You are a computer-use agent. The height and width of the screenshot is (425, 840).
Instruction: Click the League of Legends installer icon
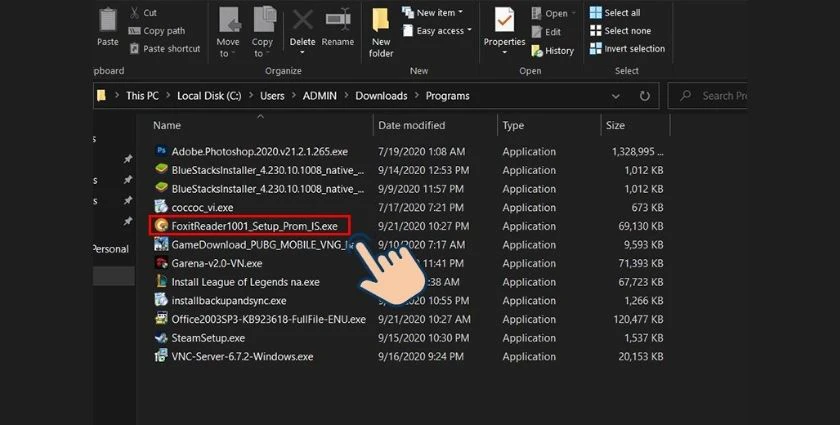click(x=161, y=281)
